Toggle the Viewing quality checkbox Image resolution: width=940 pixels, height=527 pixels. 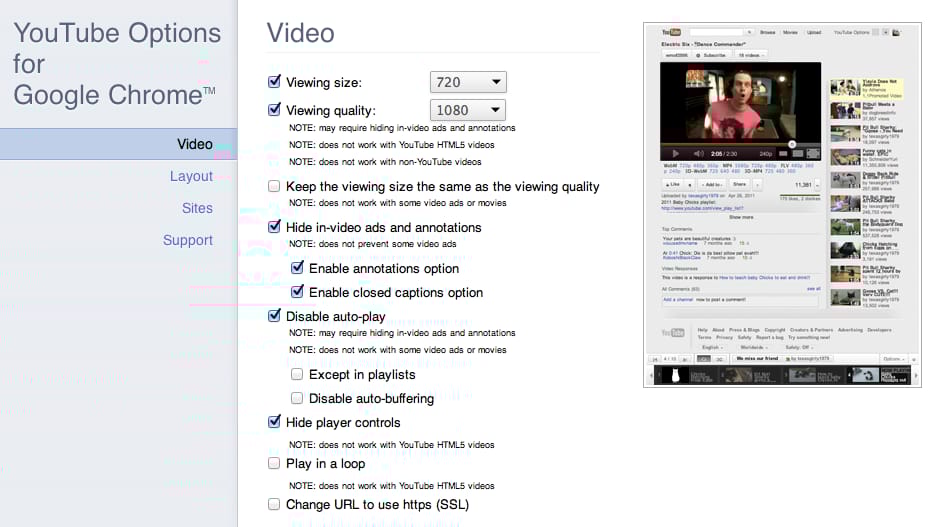pyautogui.click(x=274, y=110)
